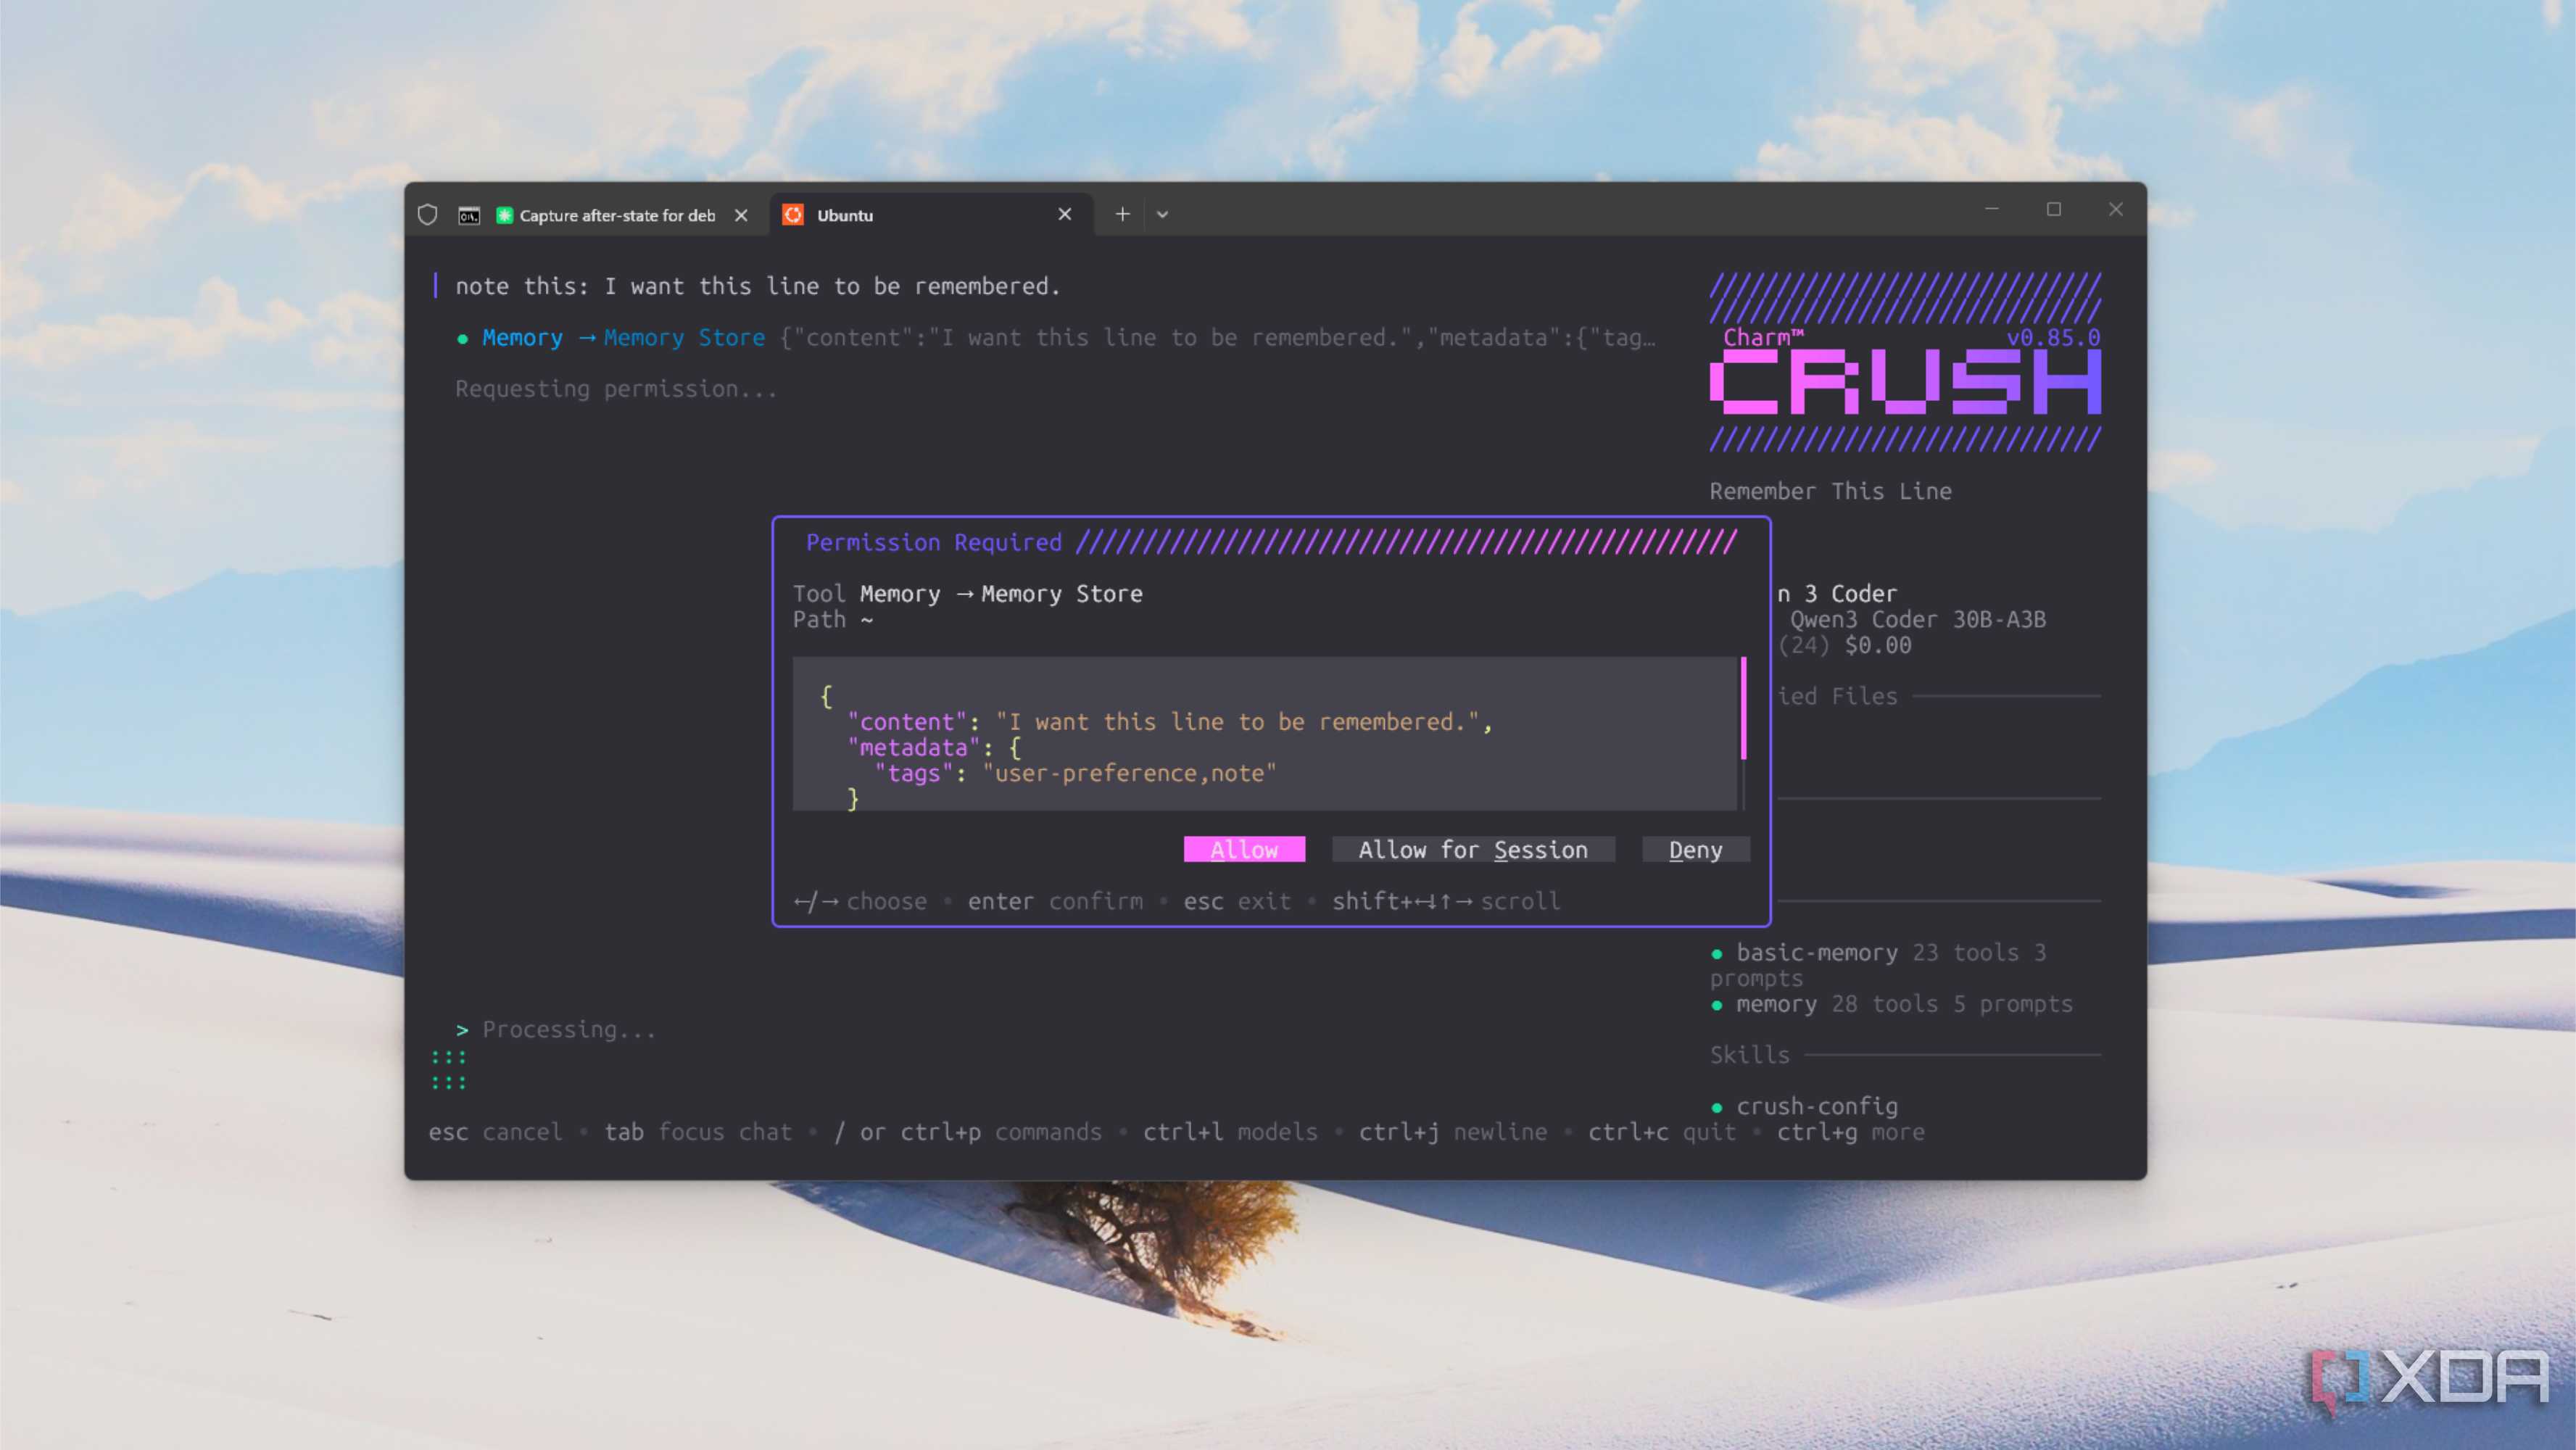Click the shield icon in terminal title bar

[427, 215]
